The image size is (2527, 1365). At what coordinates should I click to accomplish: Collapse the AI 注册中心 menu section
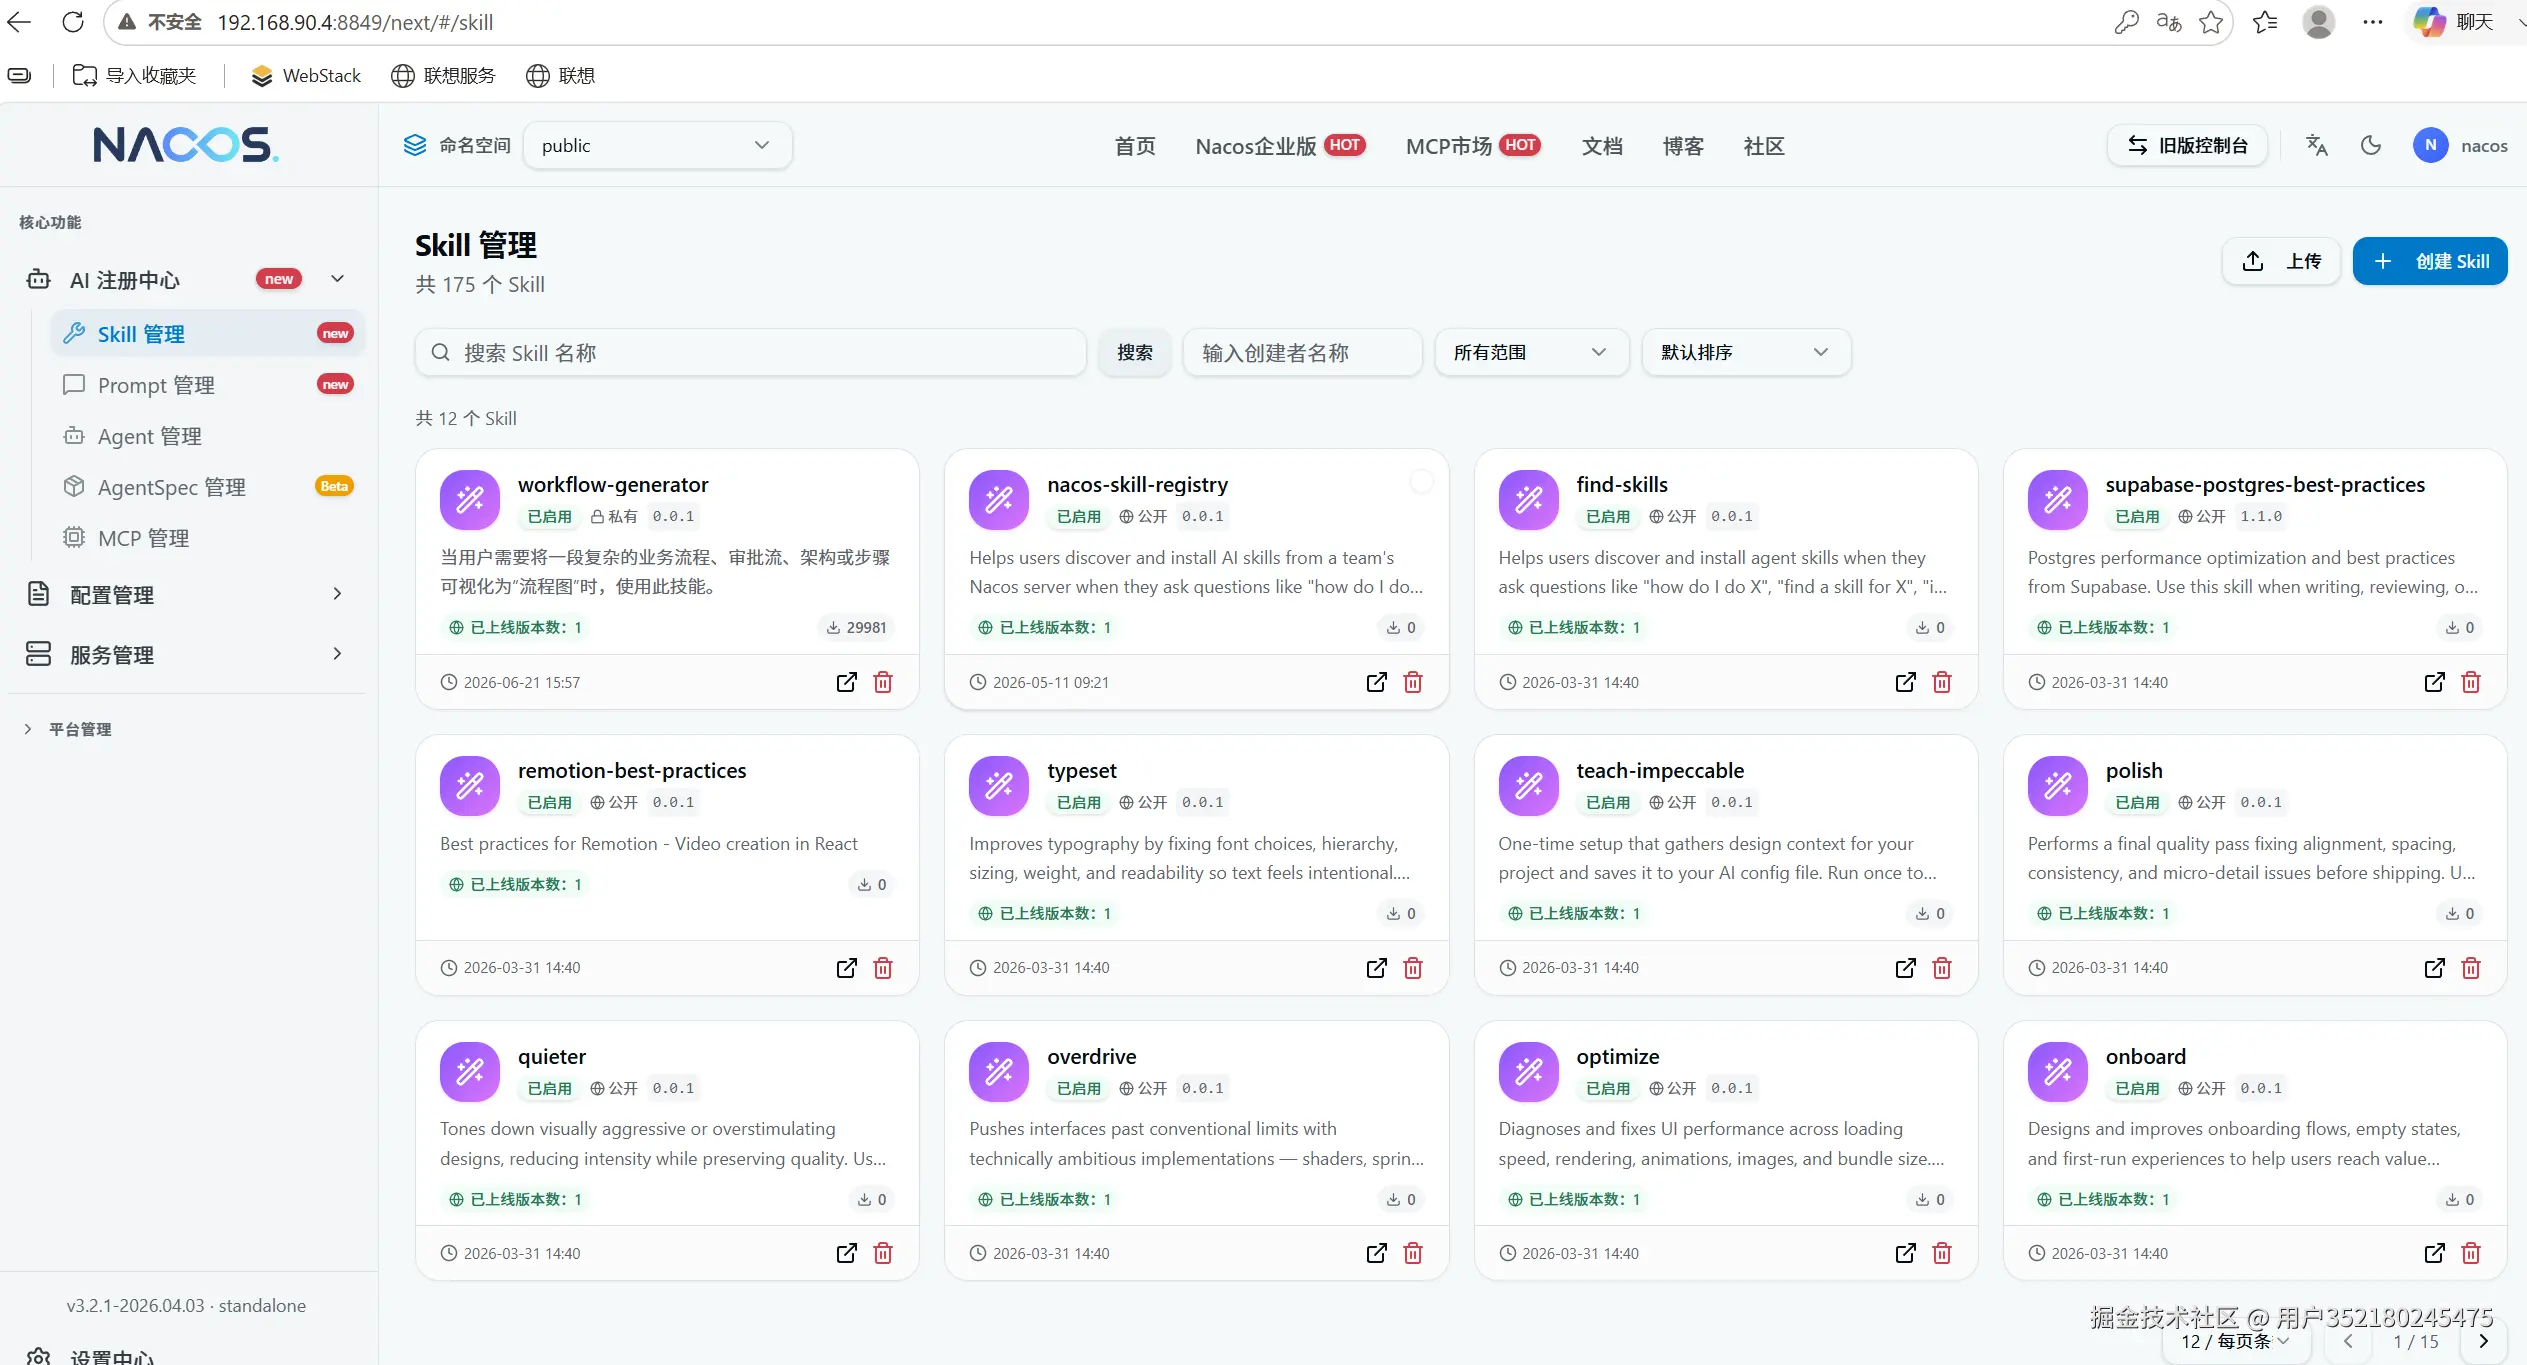(x=337, y=279)
